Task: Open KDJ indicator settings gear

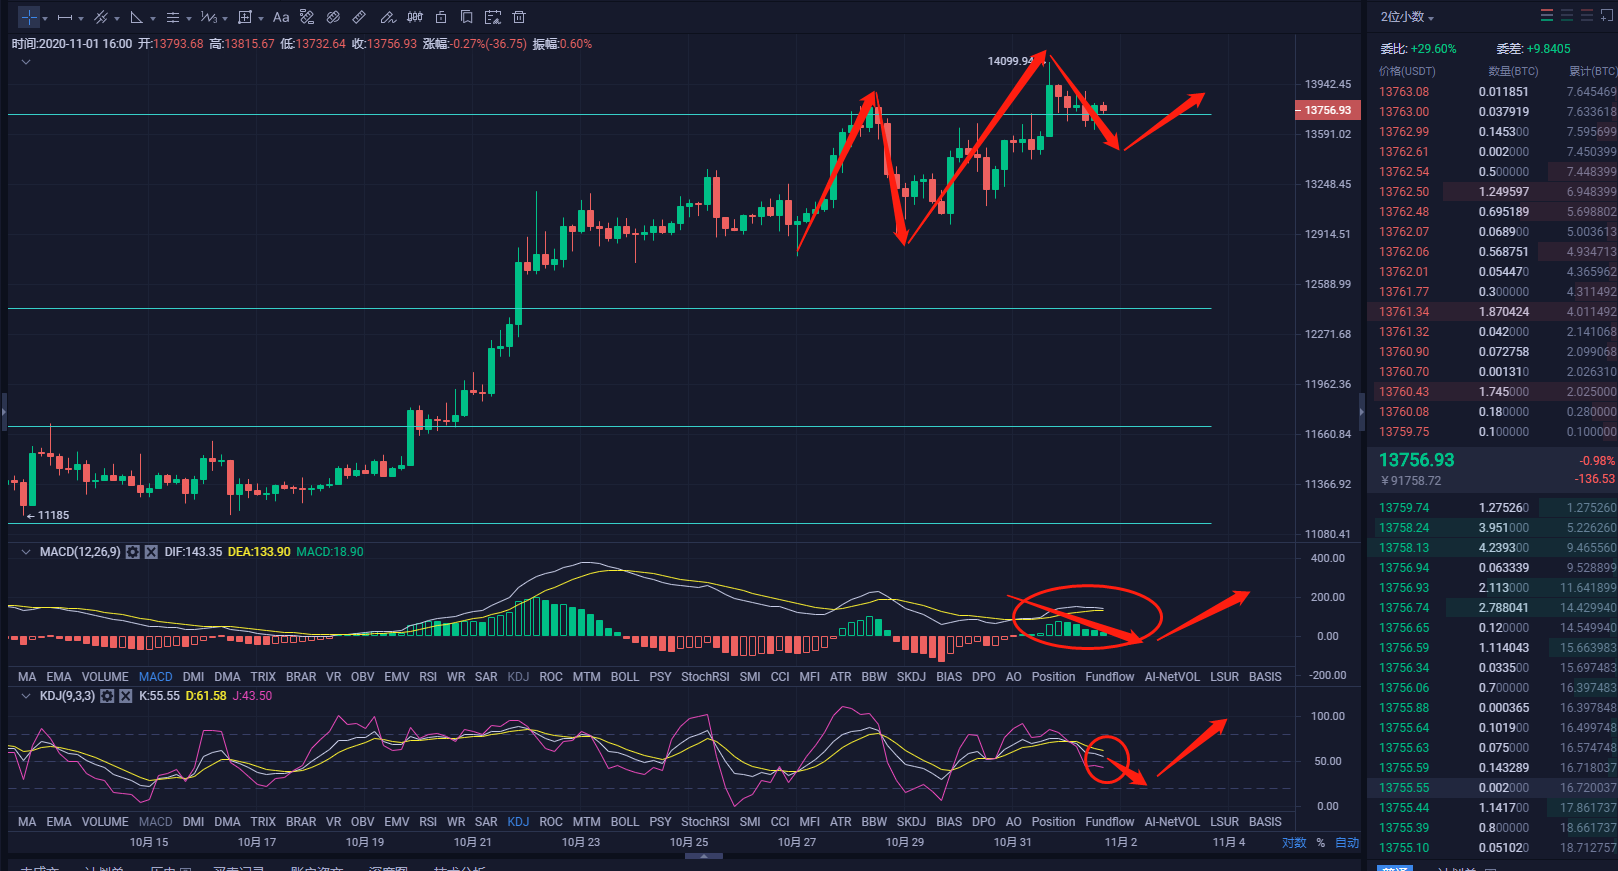Action: click(107, 696)
